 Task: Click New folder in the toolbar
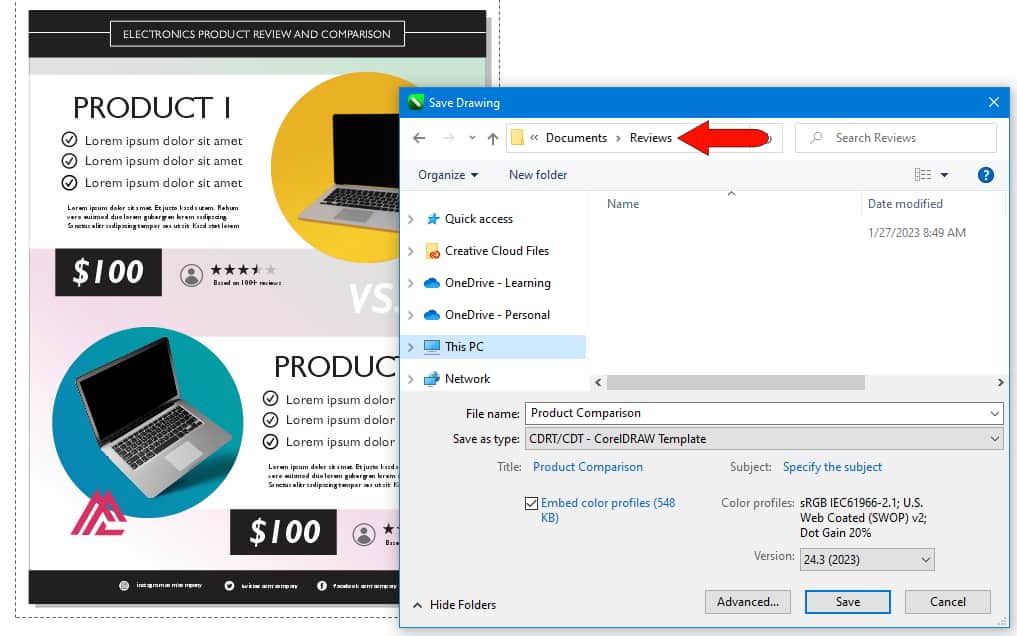tap(538, 175)
